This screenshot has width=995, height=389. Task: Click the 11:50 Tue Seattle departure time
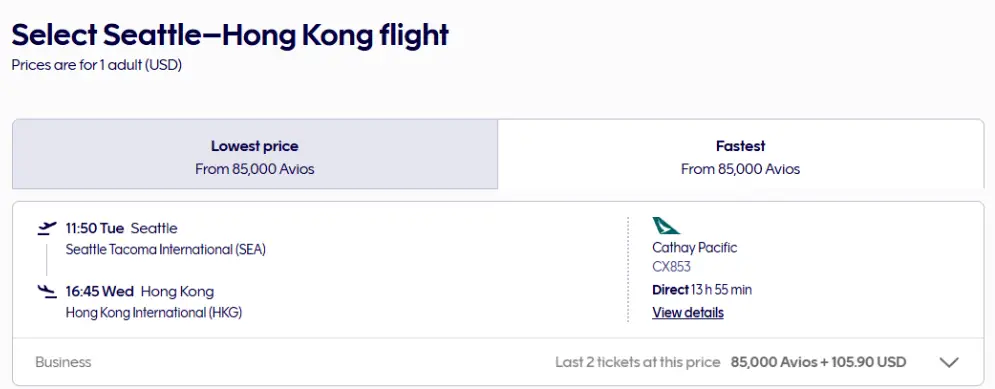click(122, 228)
